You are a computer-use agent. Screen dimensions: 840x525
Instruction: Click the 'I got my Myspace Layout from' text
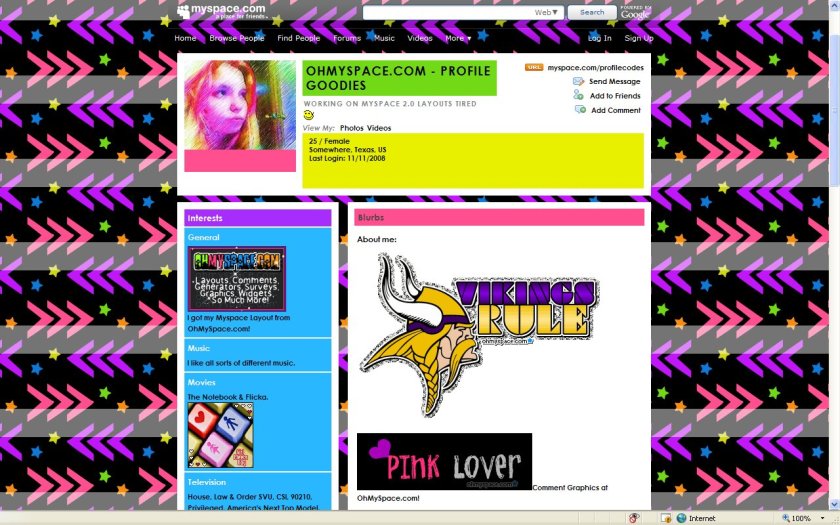point(238,318)
